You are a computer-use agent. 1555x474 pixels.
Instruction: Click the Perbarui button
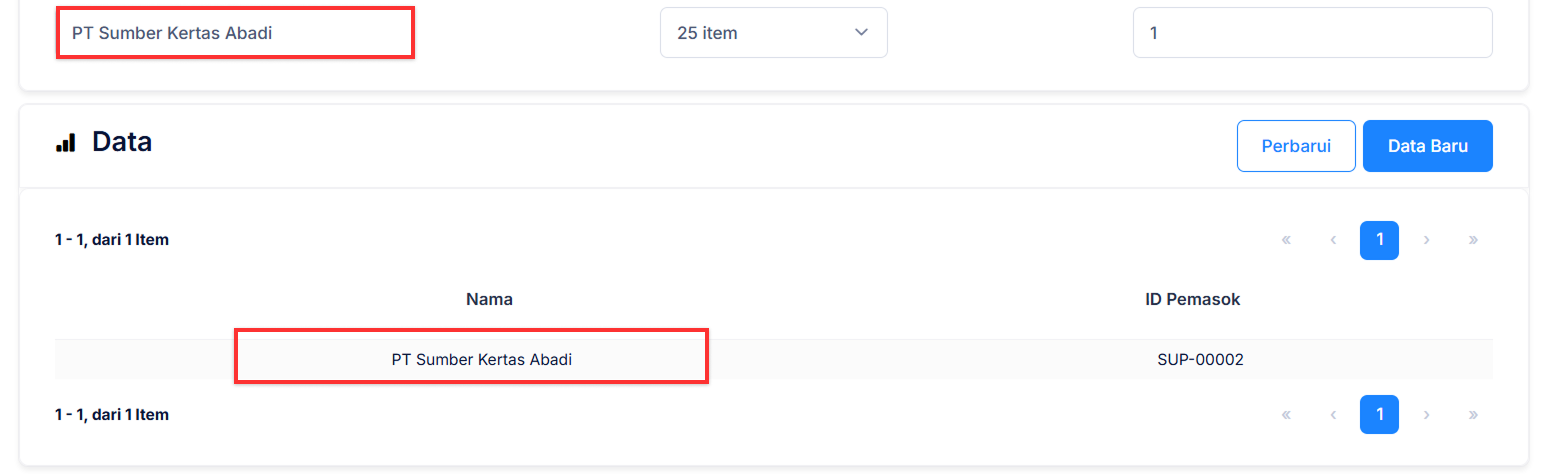pyautogui.click(x=1296, y=146)
